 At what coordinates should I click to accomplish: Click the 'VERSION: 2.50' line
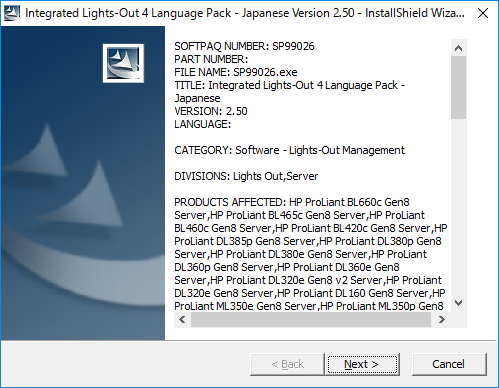(x=211, y=111)
